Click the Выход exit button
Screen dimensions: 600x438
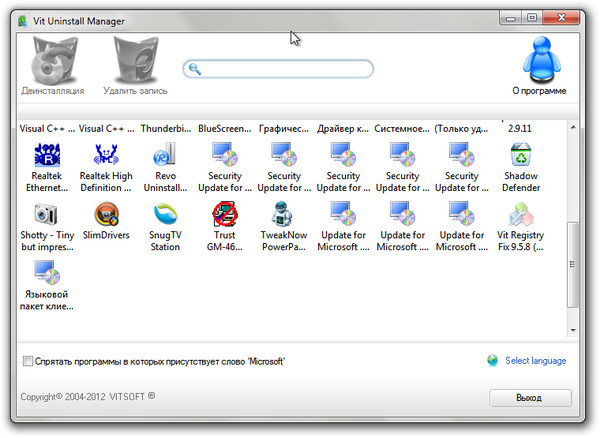[530, 398]
